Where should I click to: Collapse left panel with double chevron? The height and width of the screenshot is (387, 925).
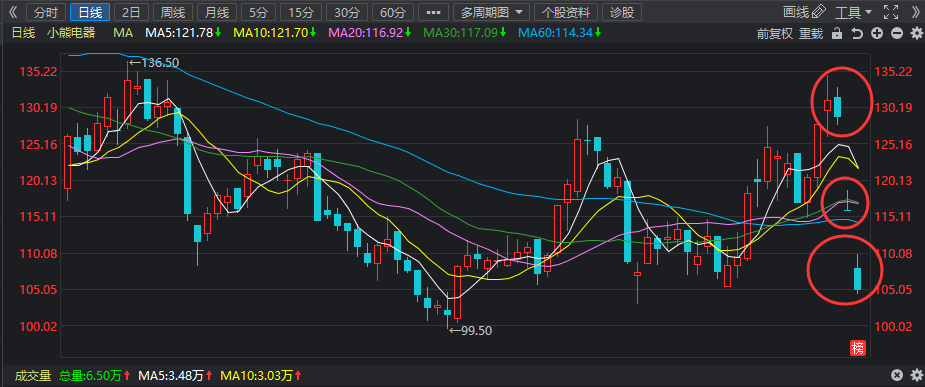14,12
